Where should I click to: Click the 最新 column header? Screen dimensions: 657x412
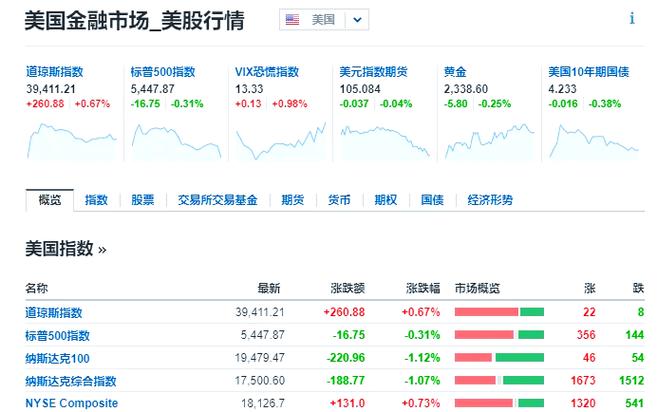pyautogui.click(x=269, y=288)
